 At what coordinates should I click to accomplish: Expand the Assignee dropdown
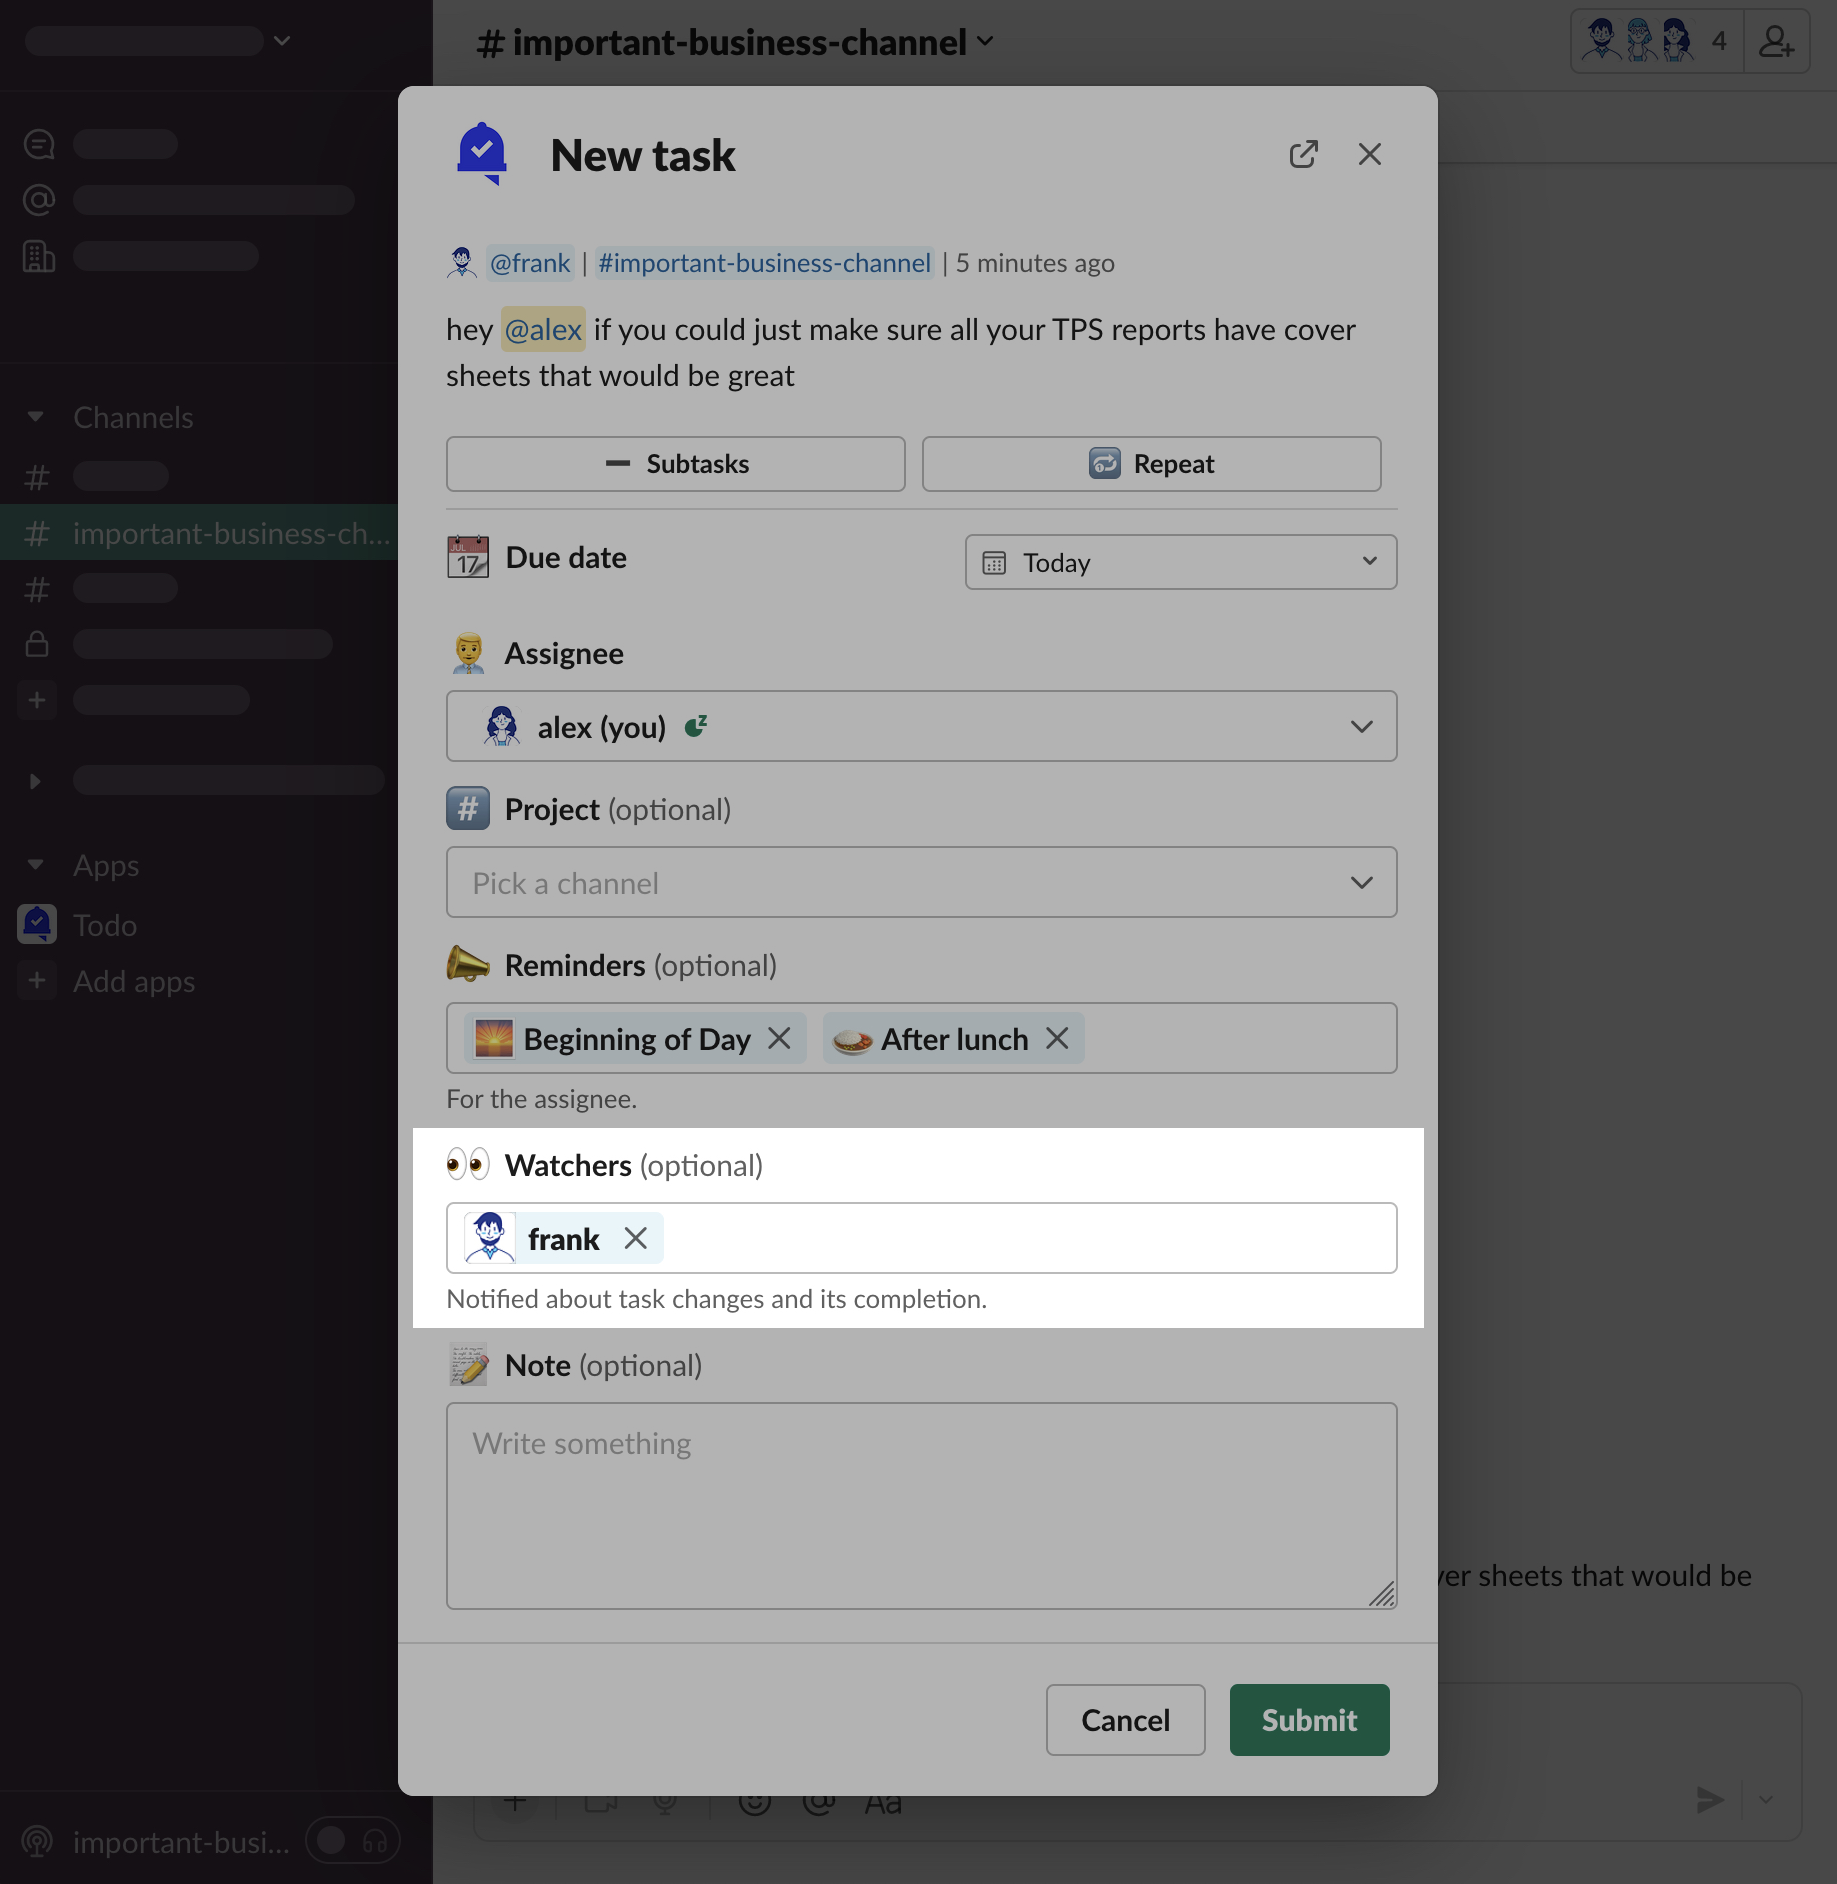[921, 727]
